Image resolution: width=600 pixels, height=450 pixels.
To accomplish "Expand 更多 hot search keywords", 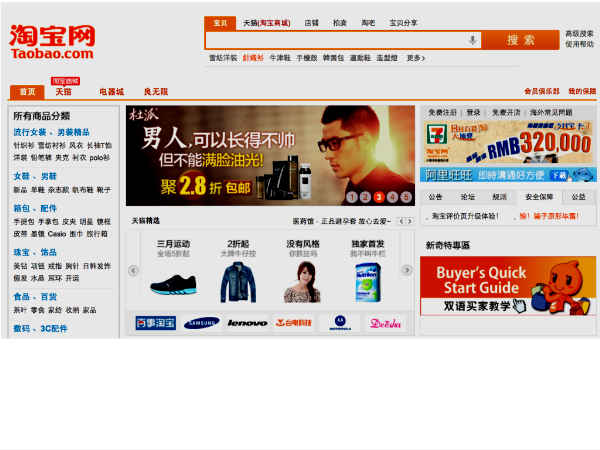I will coord(416,58).
